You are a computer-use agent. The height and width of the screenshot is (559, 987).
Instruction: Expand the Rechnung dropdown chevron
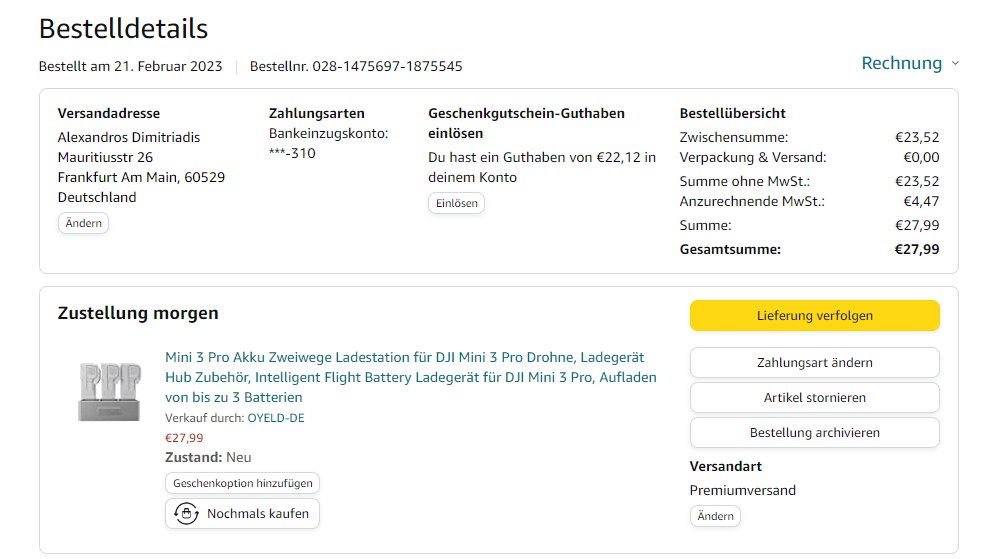tap(955, 64)
